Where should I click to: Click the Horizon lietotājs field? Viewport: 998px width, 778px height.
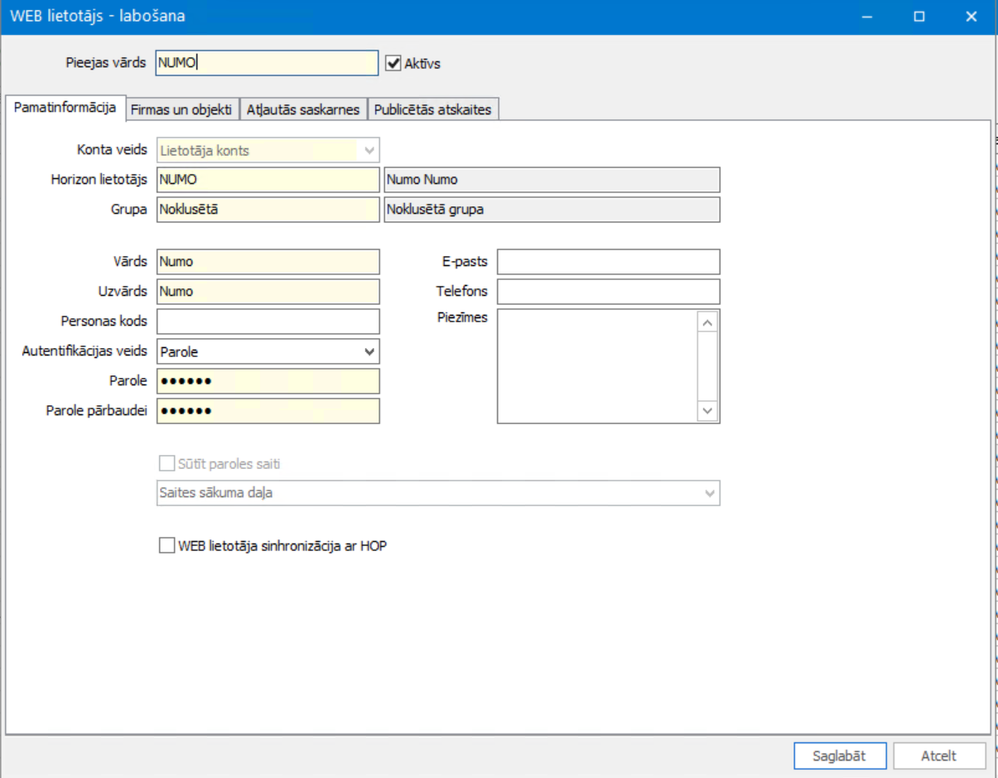[268, 180]
